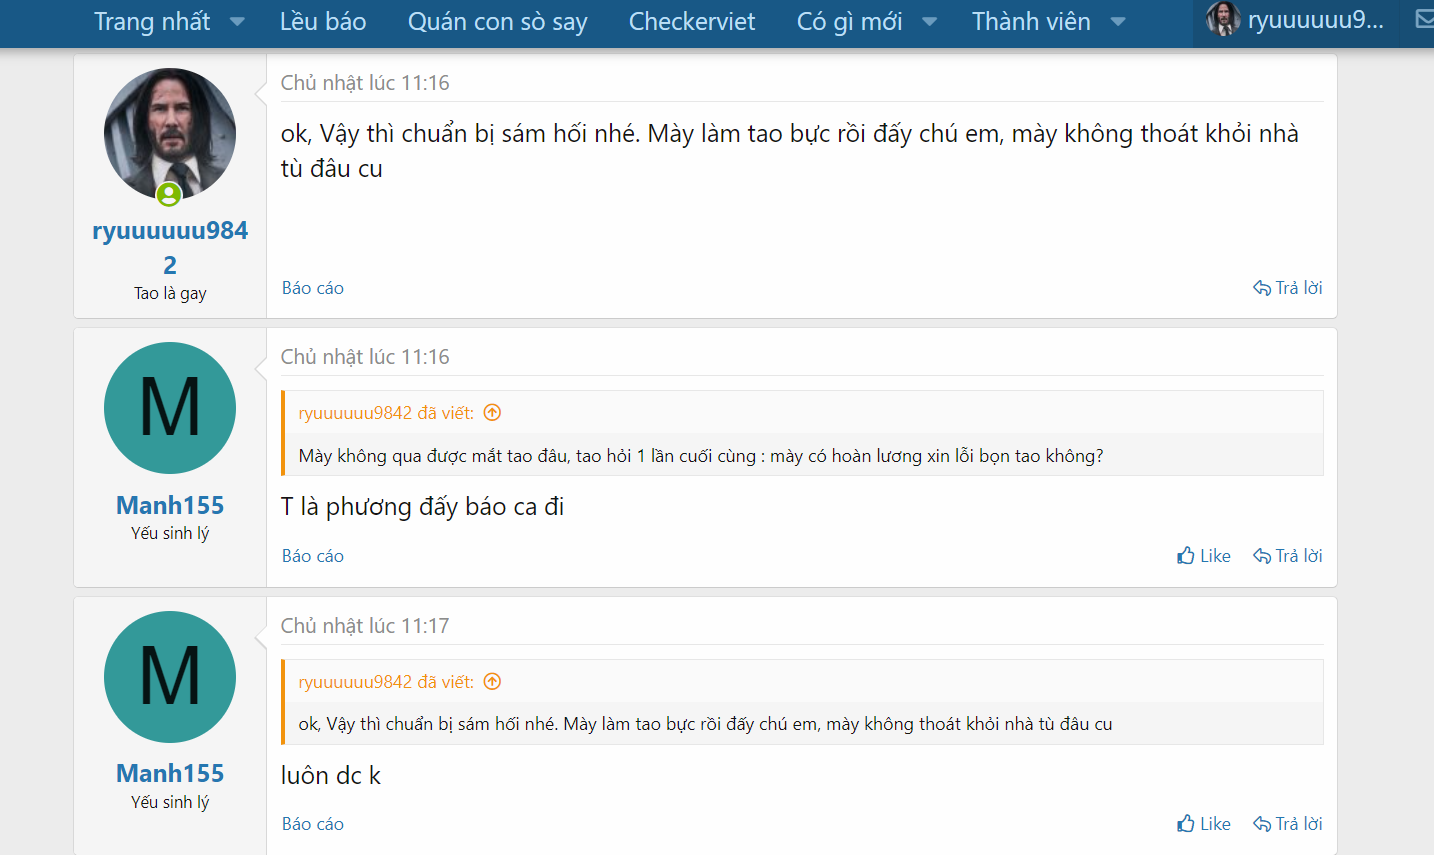This screenshot has height=855, width=1434.
Task: Click the timestamp Chủ nhật lúc 11:17
Action: (365, 626)
